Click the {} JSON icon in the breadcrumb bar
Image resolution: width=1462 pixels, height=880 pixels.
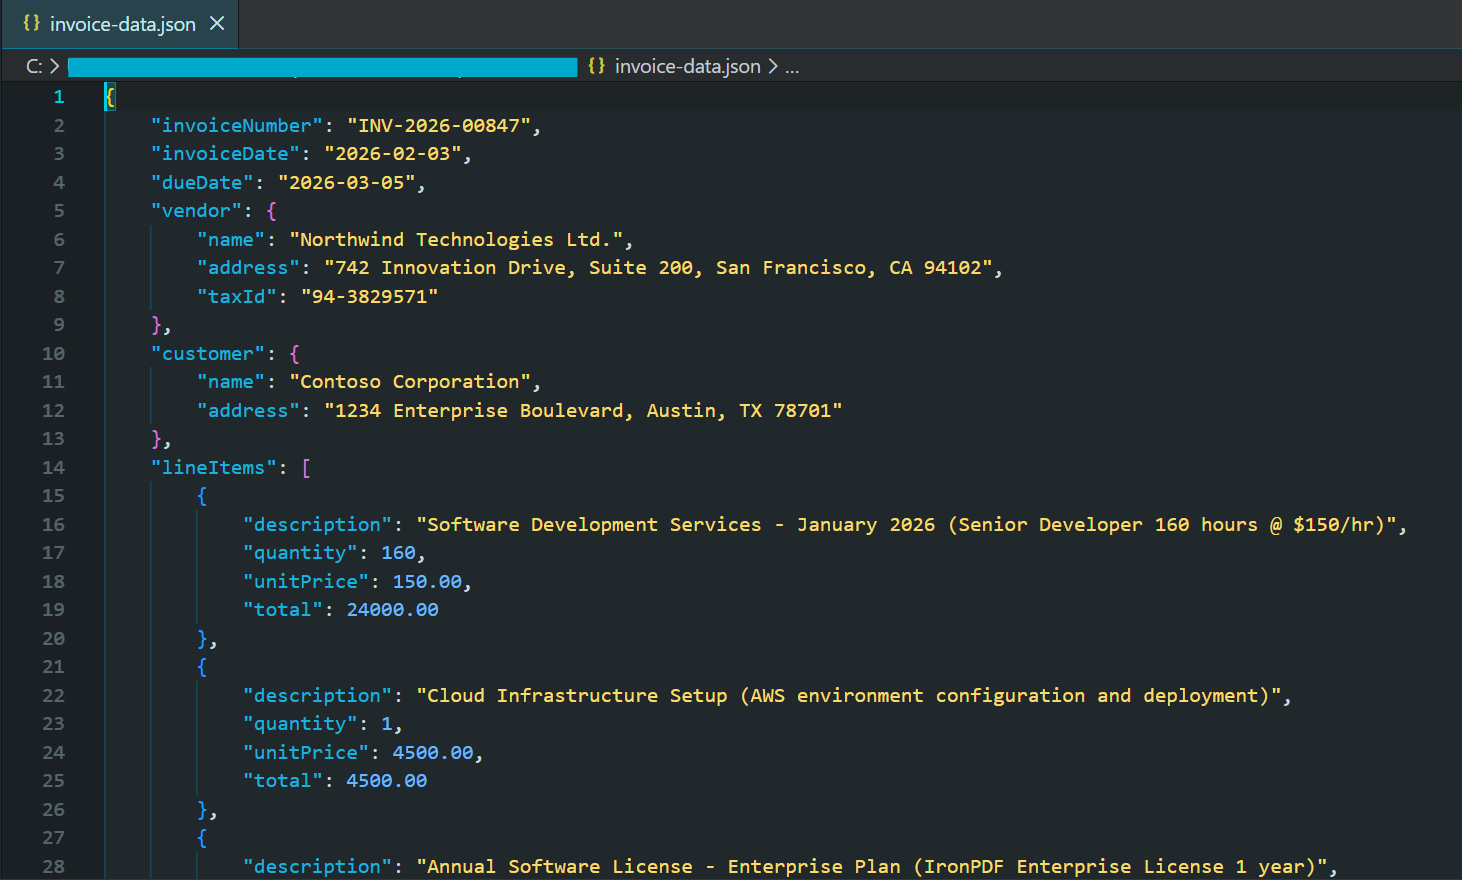[x=597, y=66]
